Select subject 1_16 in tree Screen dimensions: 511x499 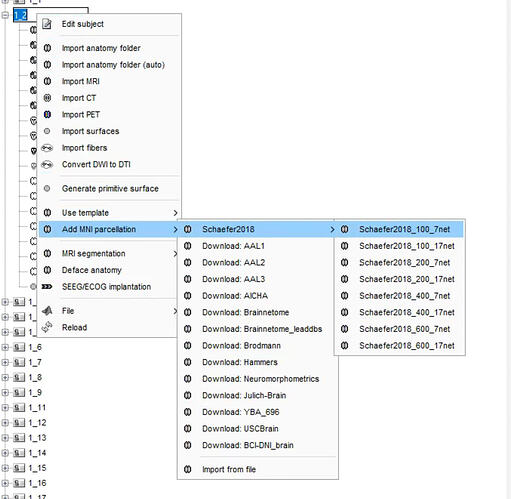tap(37, 483)
